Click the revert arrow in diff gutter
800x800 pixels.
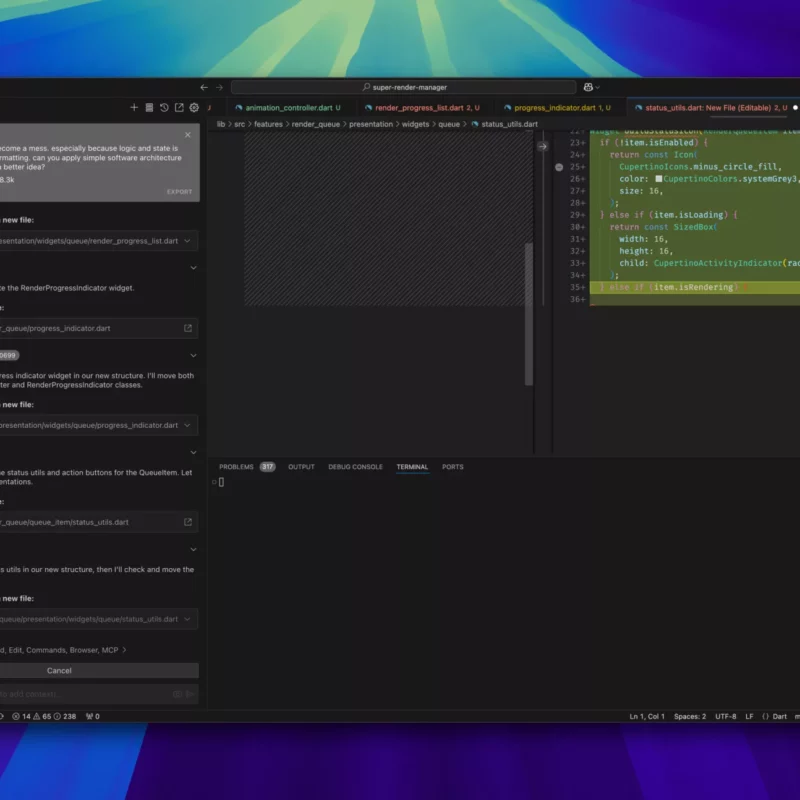(x=543, y=146)
